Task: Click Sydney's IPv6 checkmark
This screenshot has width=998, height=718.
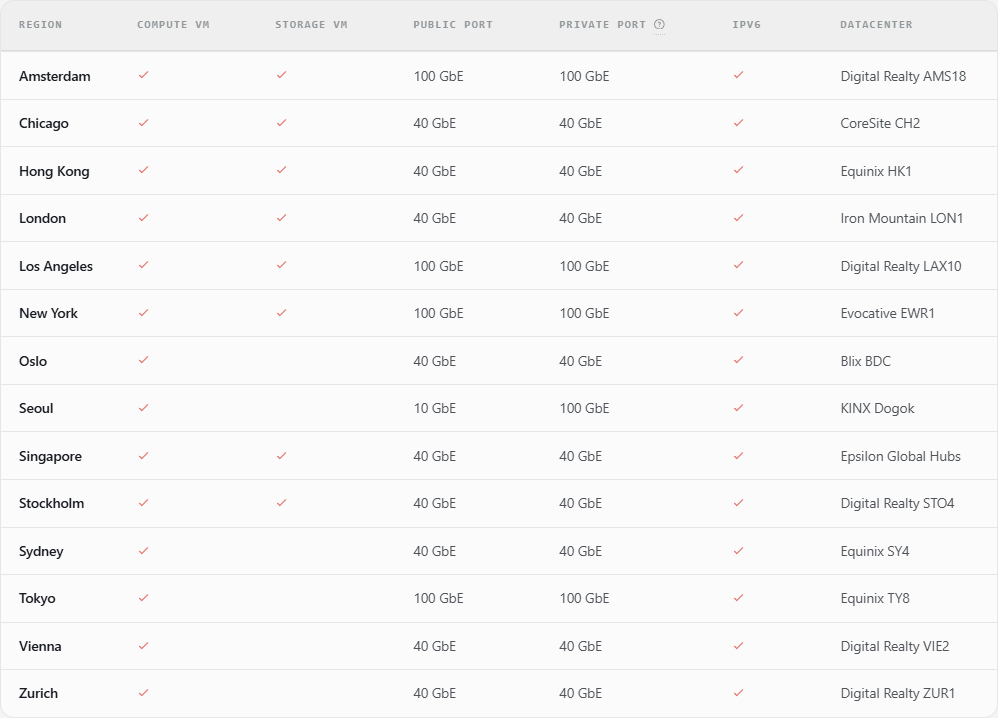Action: tap(738, 551)
